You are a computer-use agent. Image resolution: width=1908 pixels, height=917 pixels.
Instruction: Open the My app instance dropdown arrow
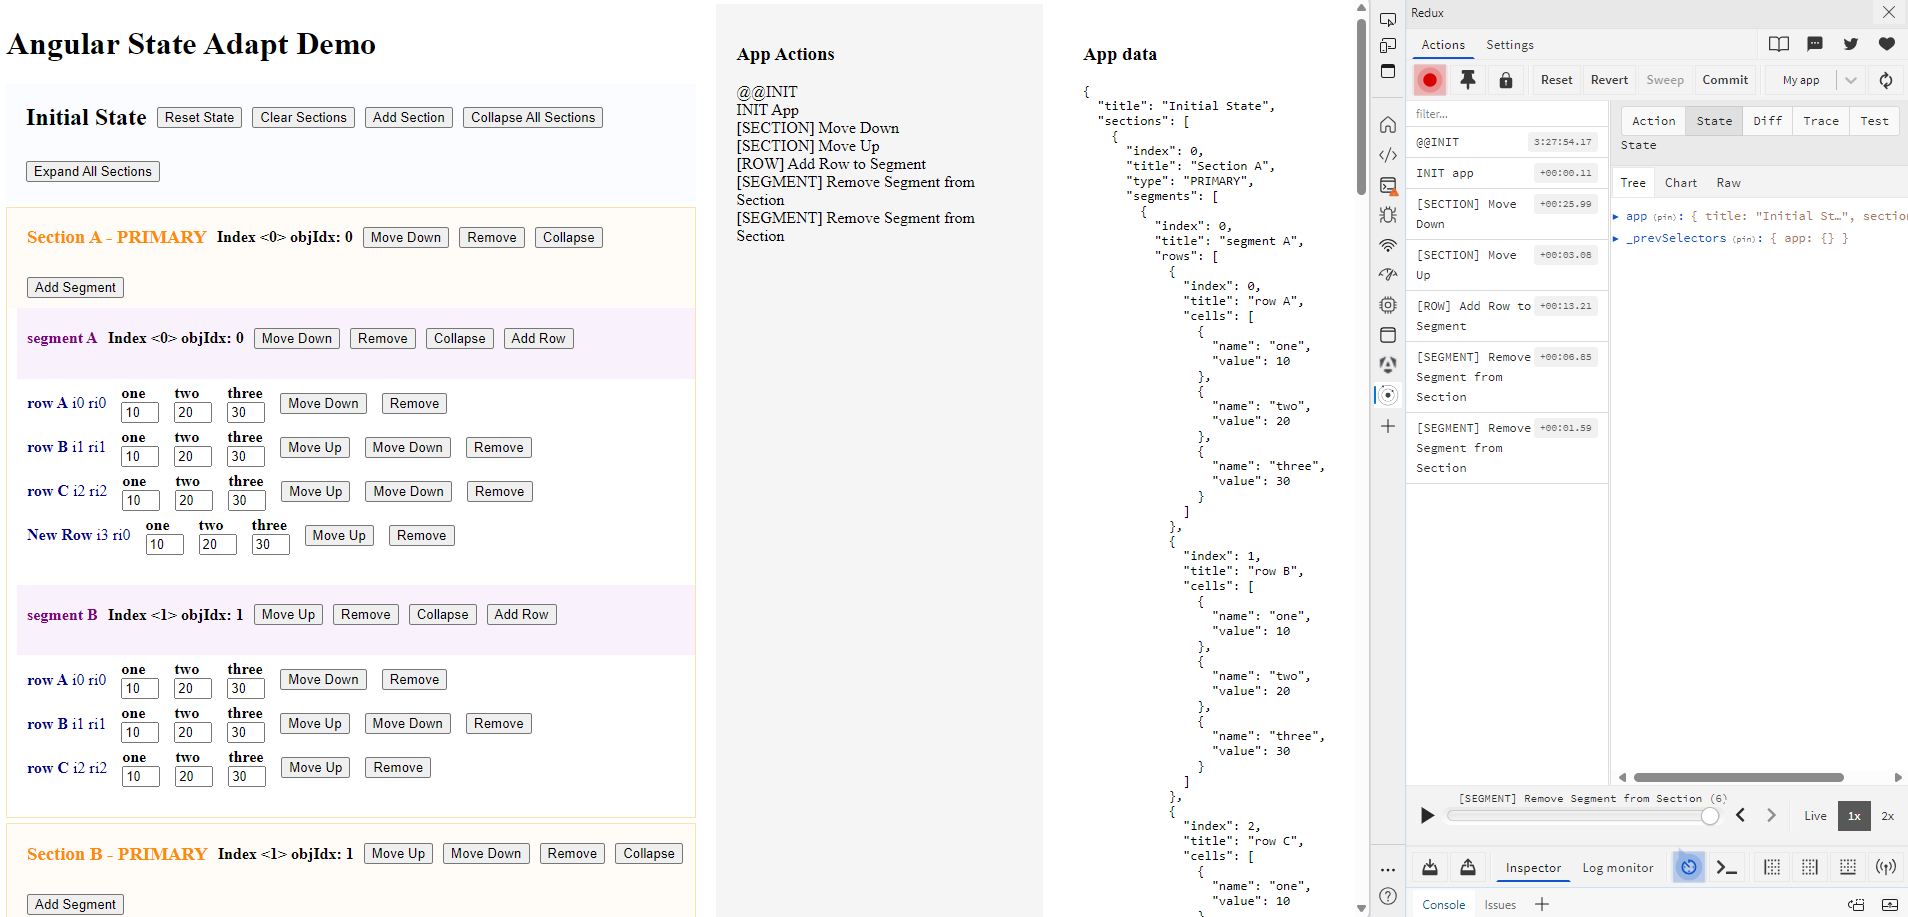point(1851,80)
